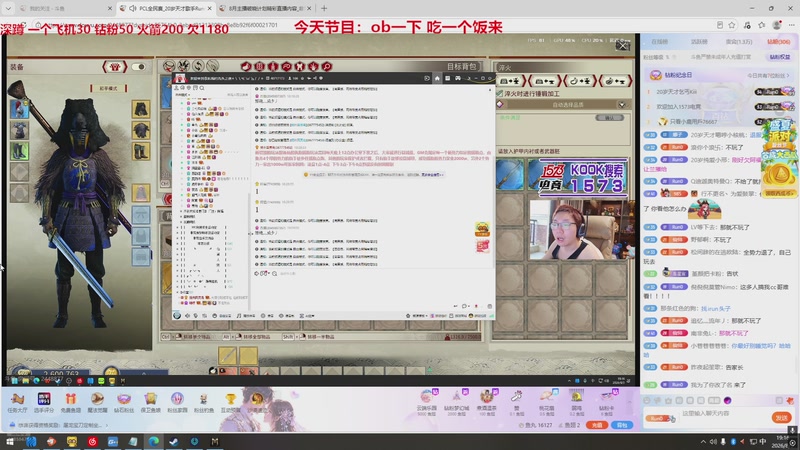Click the search icon in chat window sidebar
Screen dimensions: 800x450
[x=202, y=88]
